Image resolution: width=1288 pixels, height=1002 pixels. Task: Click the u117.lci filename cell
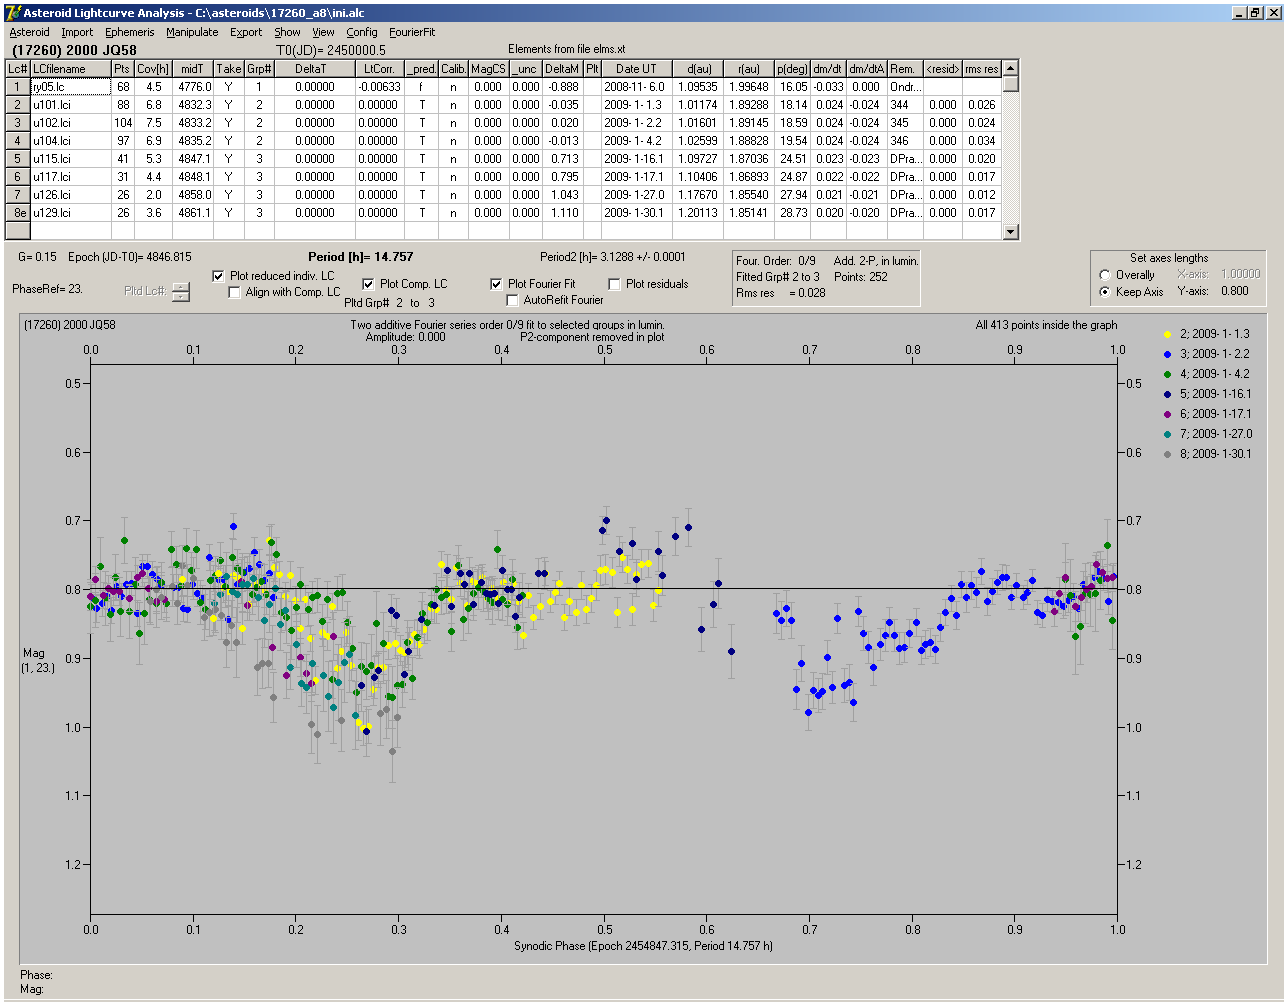70,177
